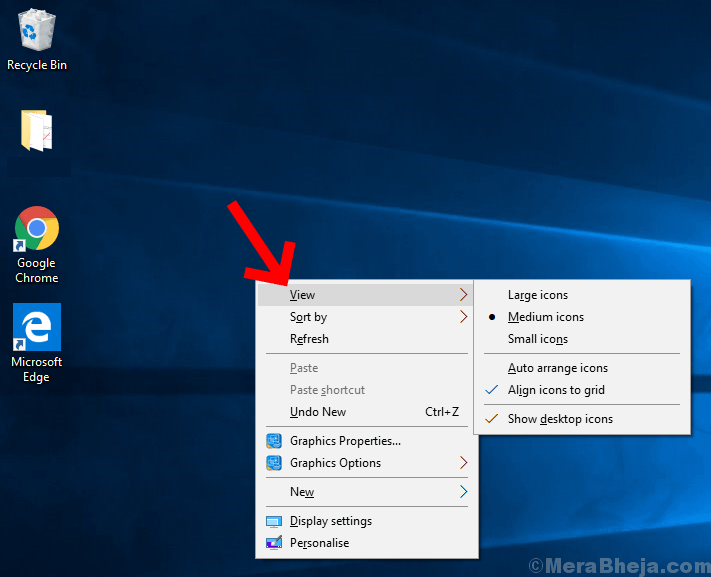Screen dimensions: 711x577
Task: Click the greyed Paste shortcut entry
Action: [365, 390]
